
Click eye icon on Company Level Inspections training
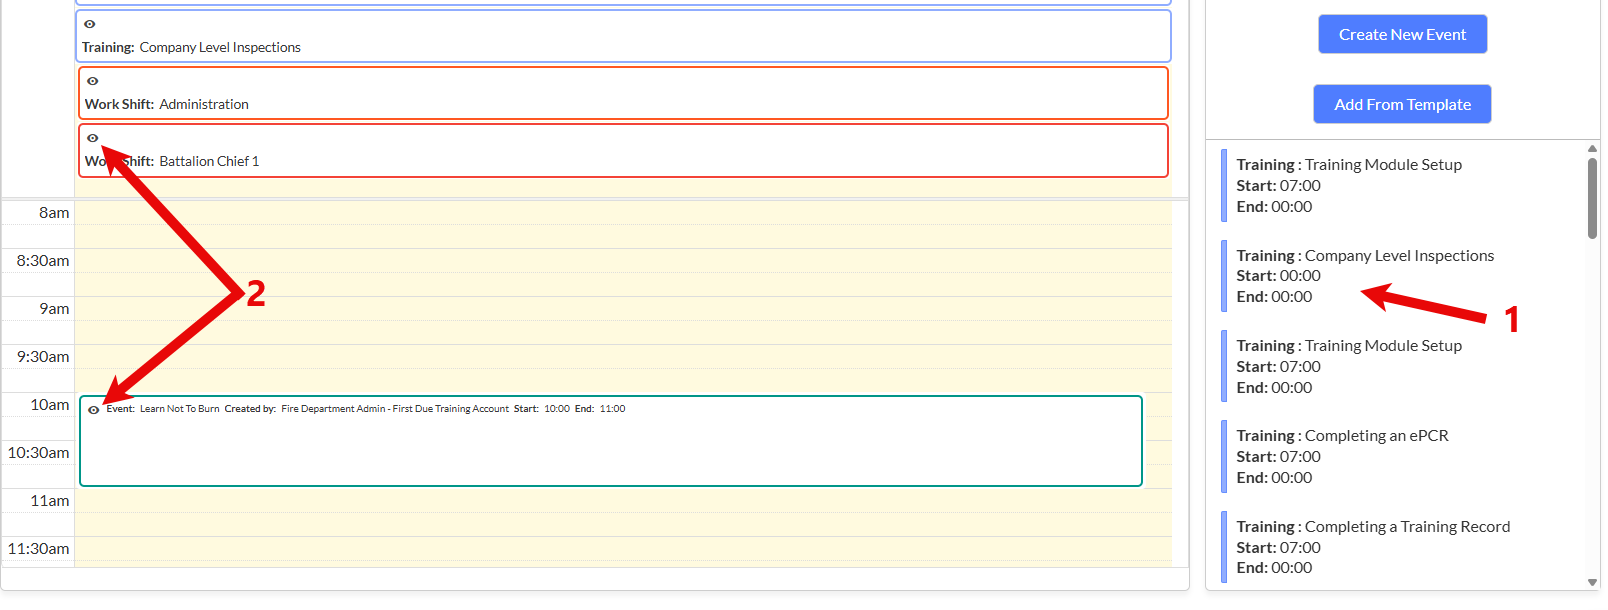point(90,24)
